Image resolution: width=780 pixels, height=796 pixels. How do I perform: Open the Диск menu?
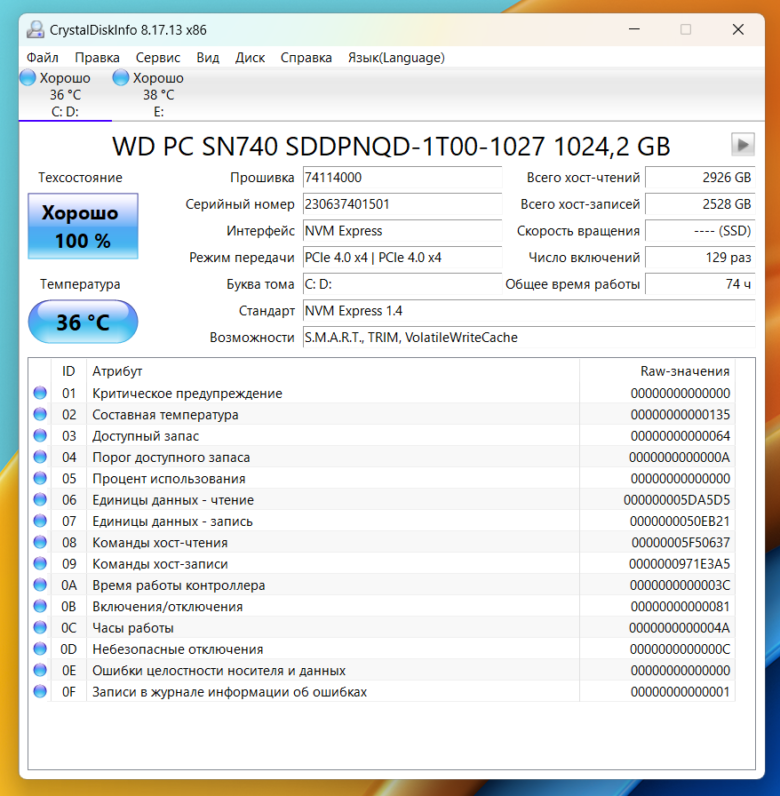250,58
